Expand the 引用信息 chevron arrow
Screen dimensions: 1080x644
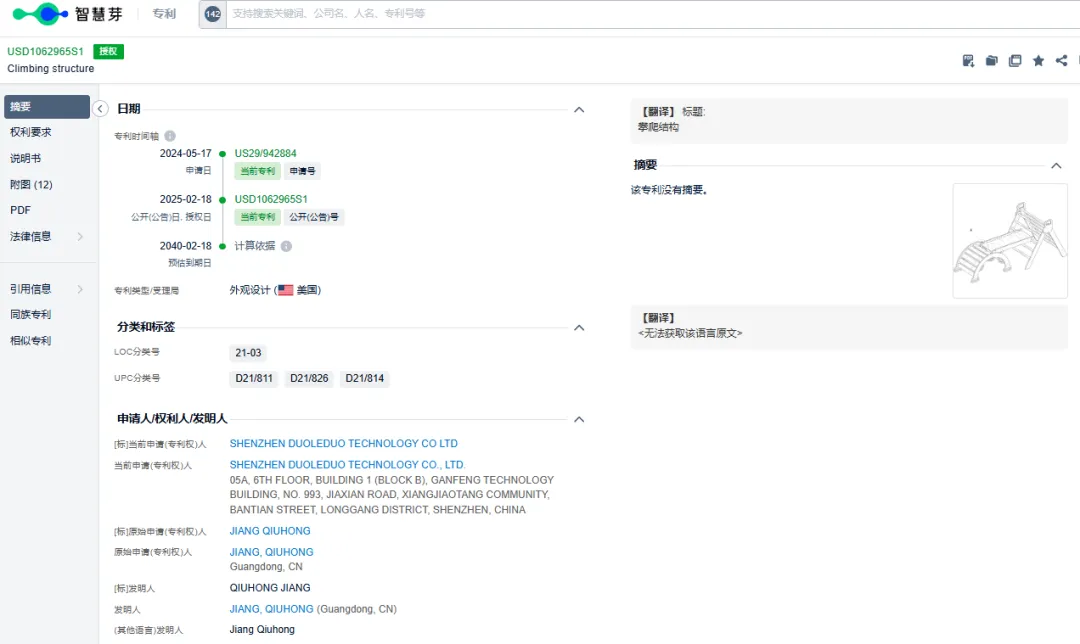[81, 289]
